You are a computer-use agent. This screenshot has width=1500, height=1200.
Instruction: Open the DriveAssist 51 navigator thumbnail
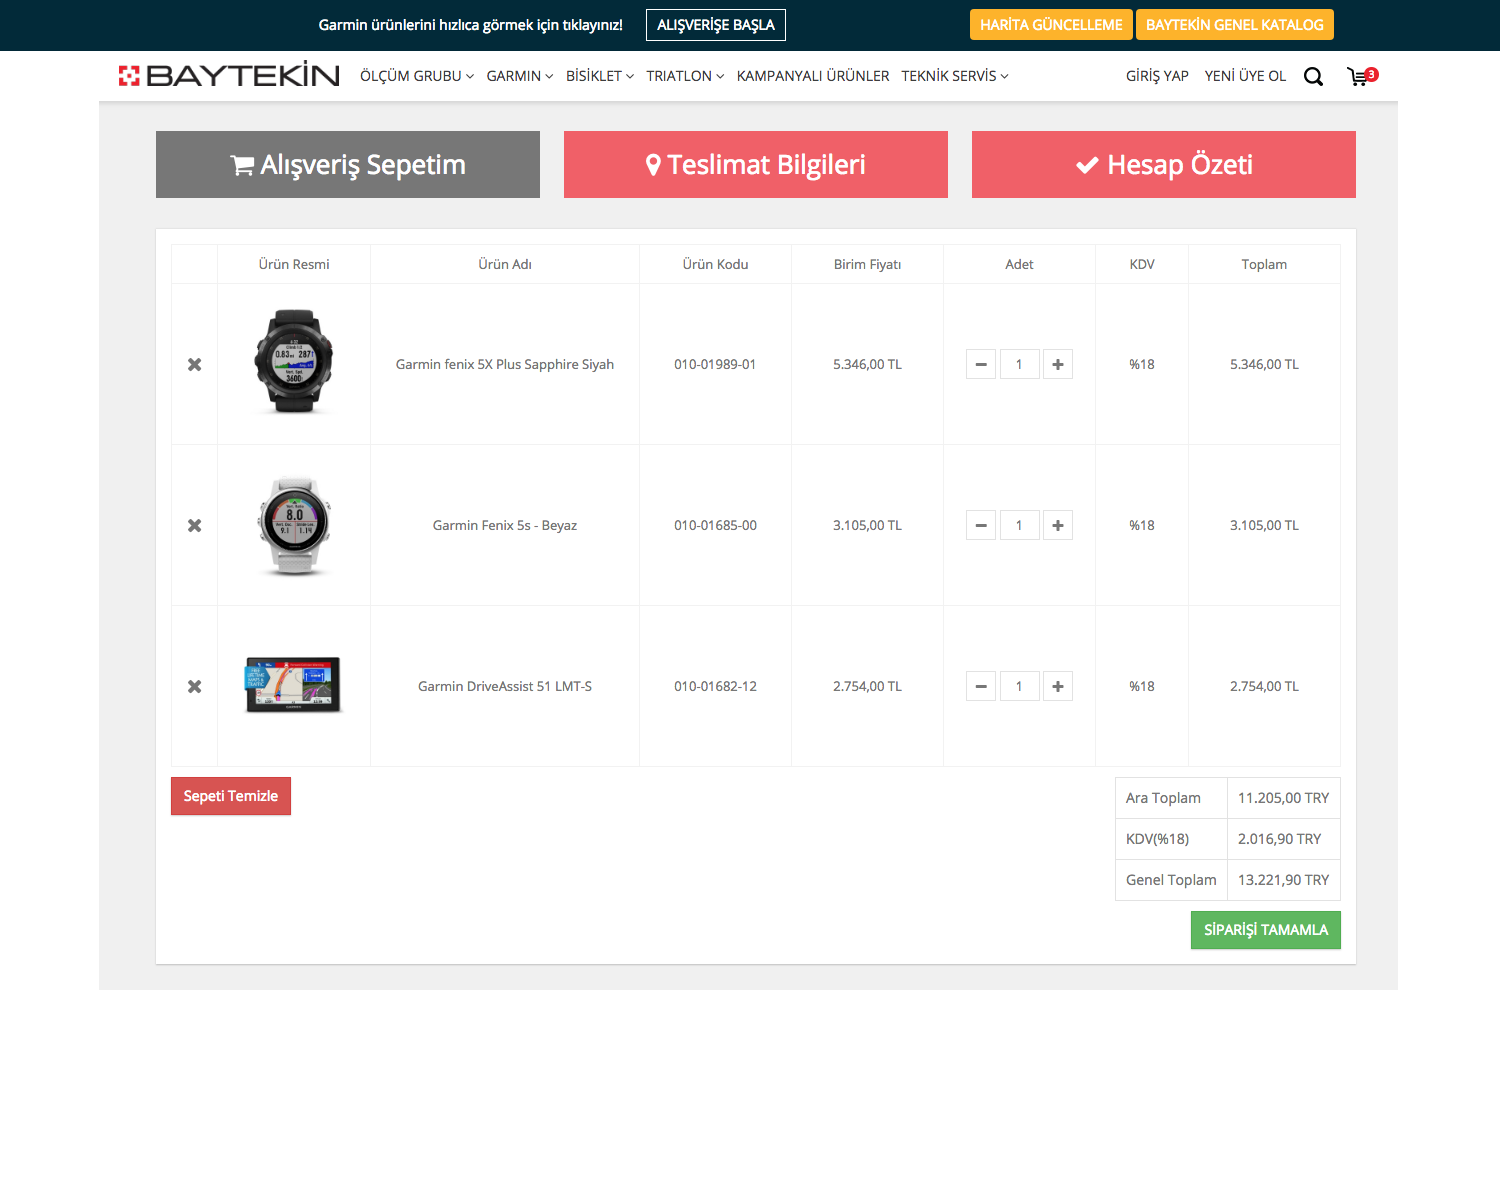(x=293, y=685)
